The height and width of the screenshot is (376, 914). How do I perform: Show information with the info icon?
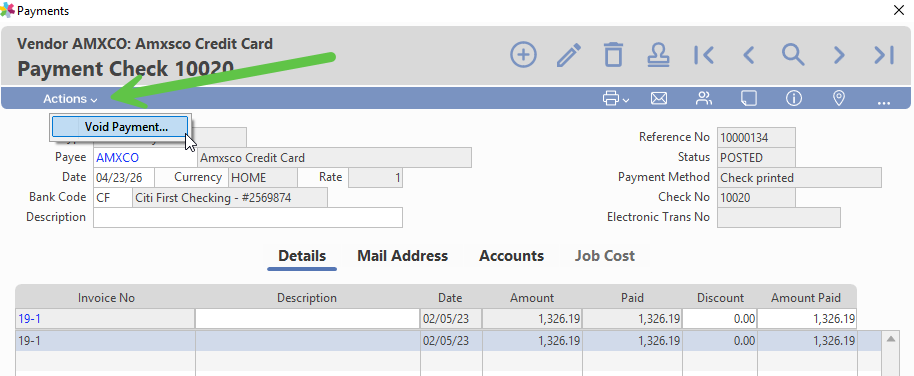point(794,99)
